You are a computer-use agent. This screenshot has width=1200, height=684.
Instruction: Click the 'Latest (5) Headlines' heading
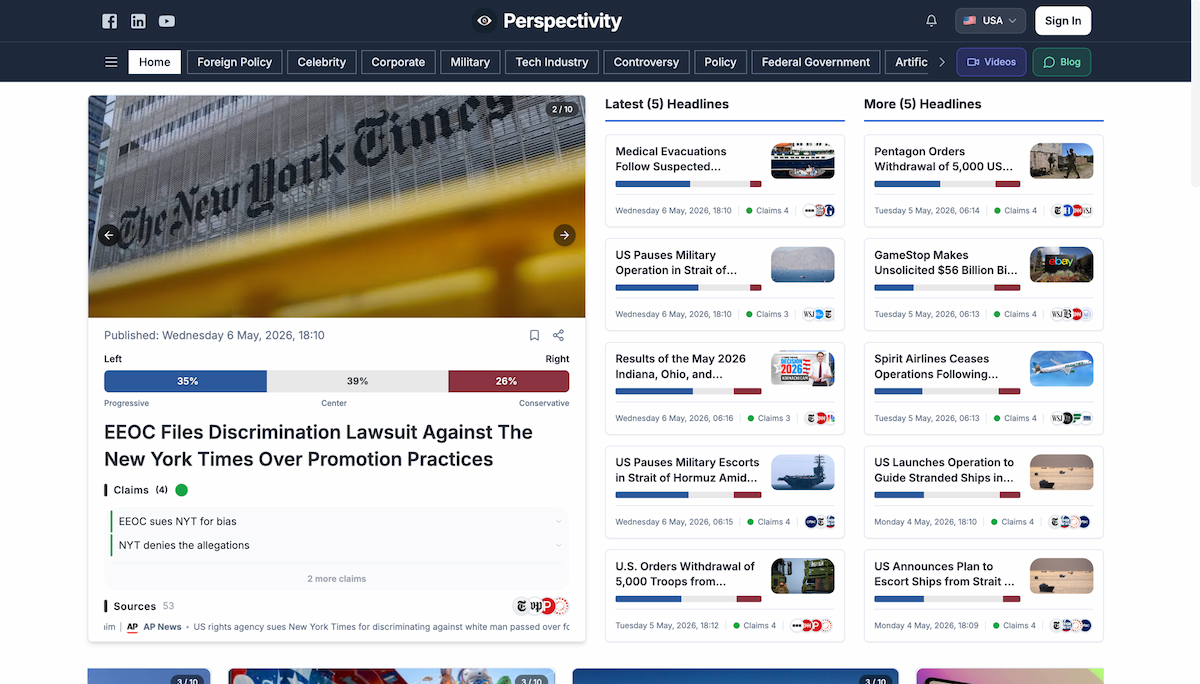(x=667, y=104)
